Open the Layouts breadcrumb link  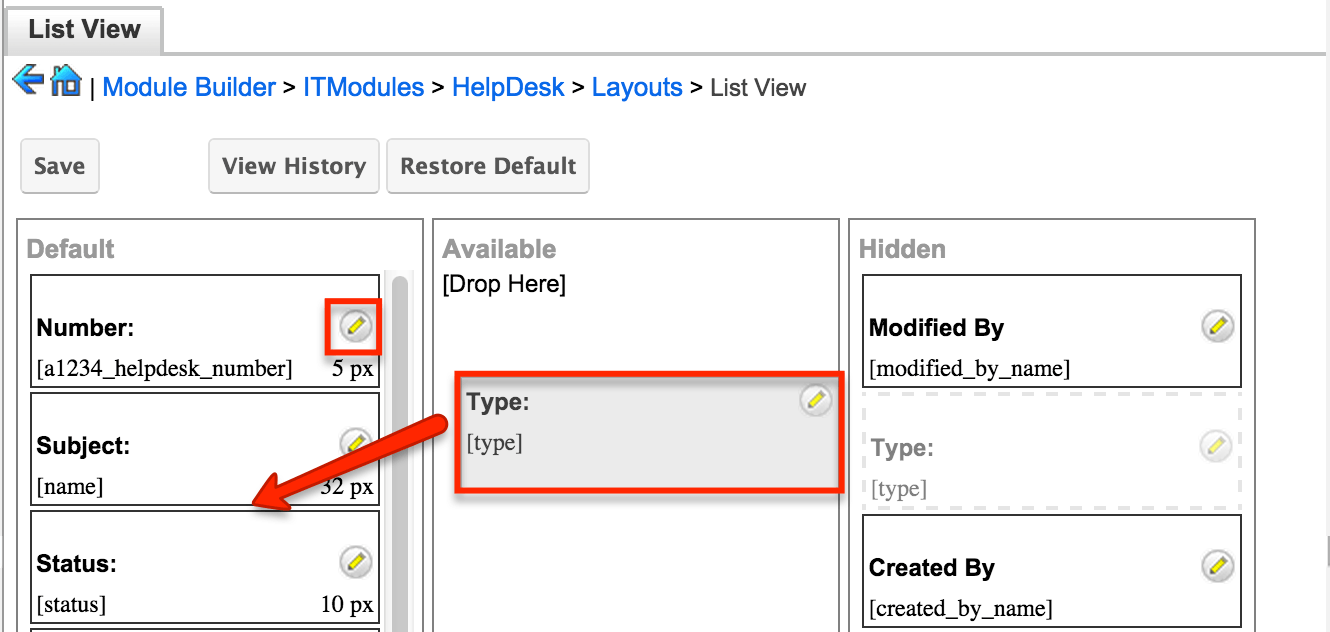click(637, 87)
